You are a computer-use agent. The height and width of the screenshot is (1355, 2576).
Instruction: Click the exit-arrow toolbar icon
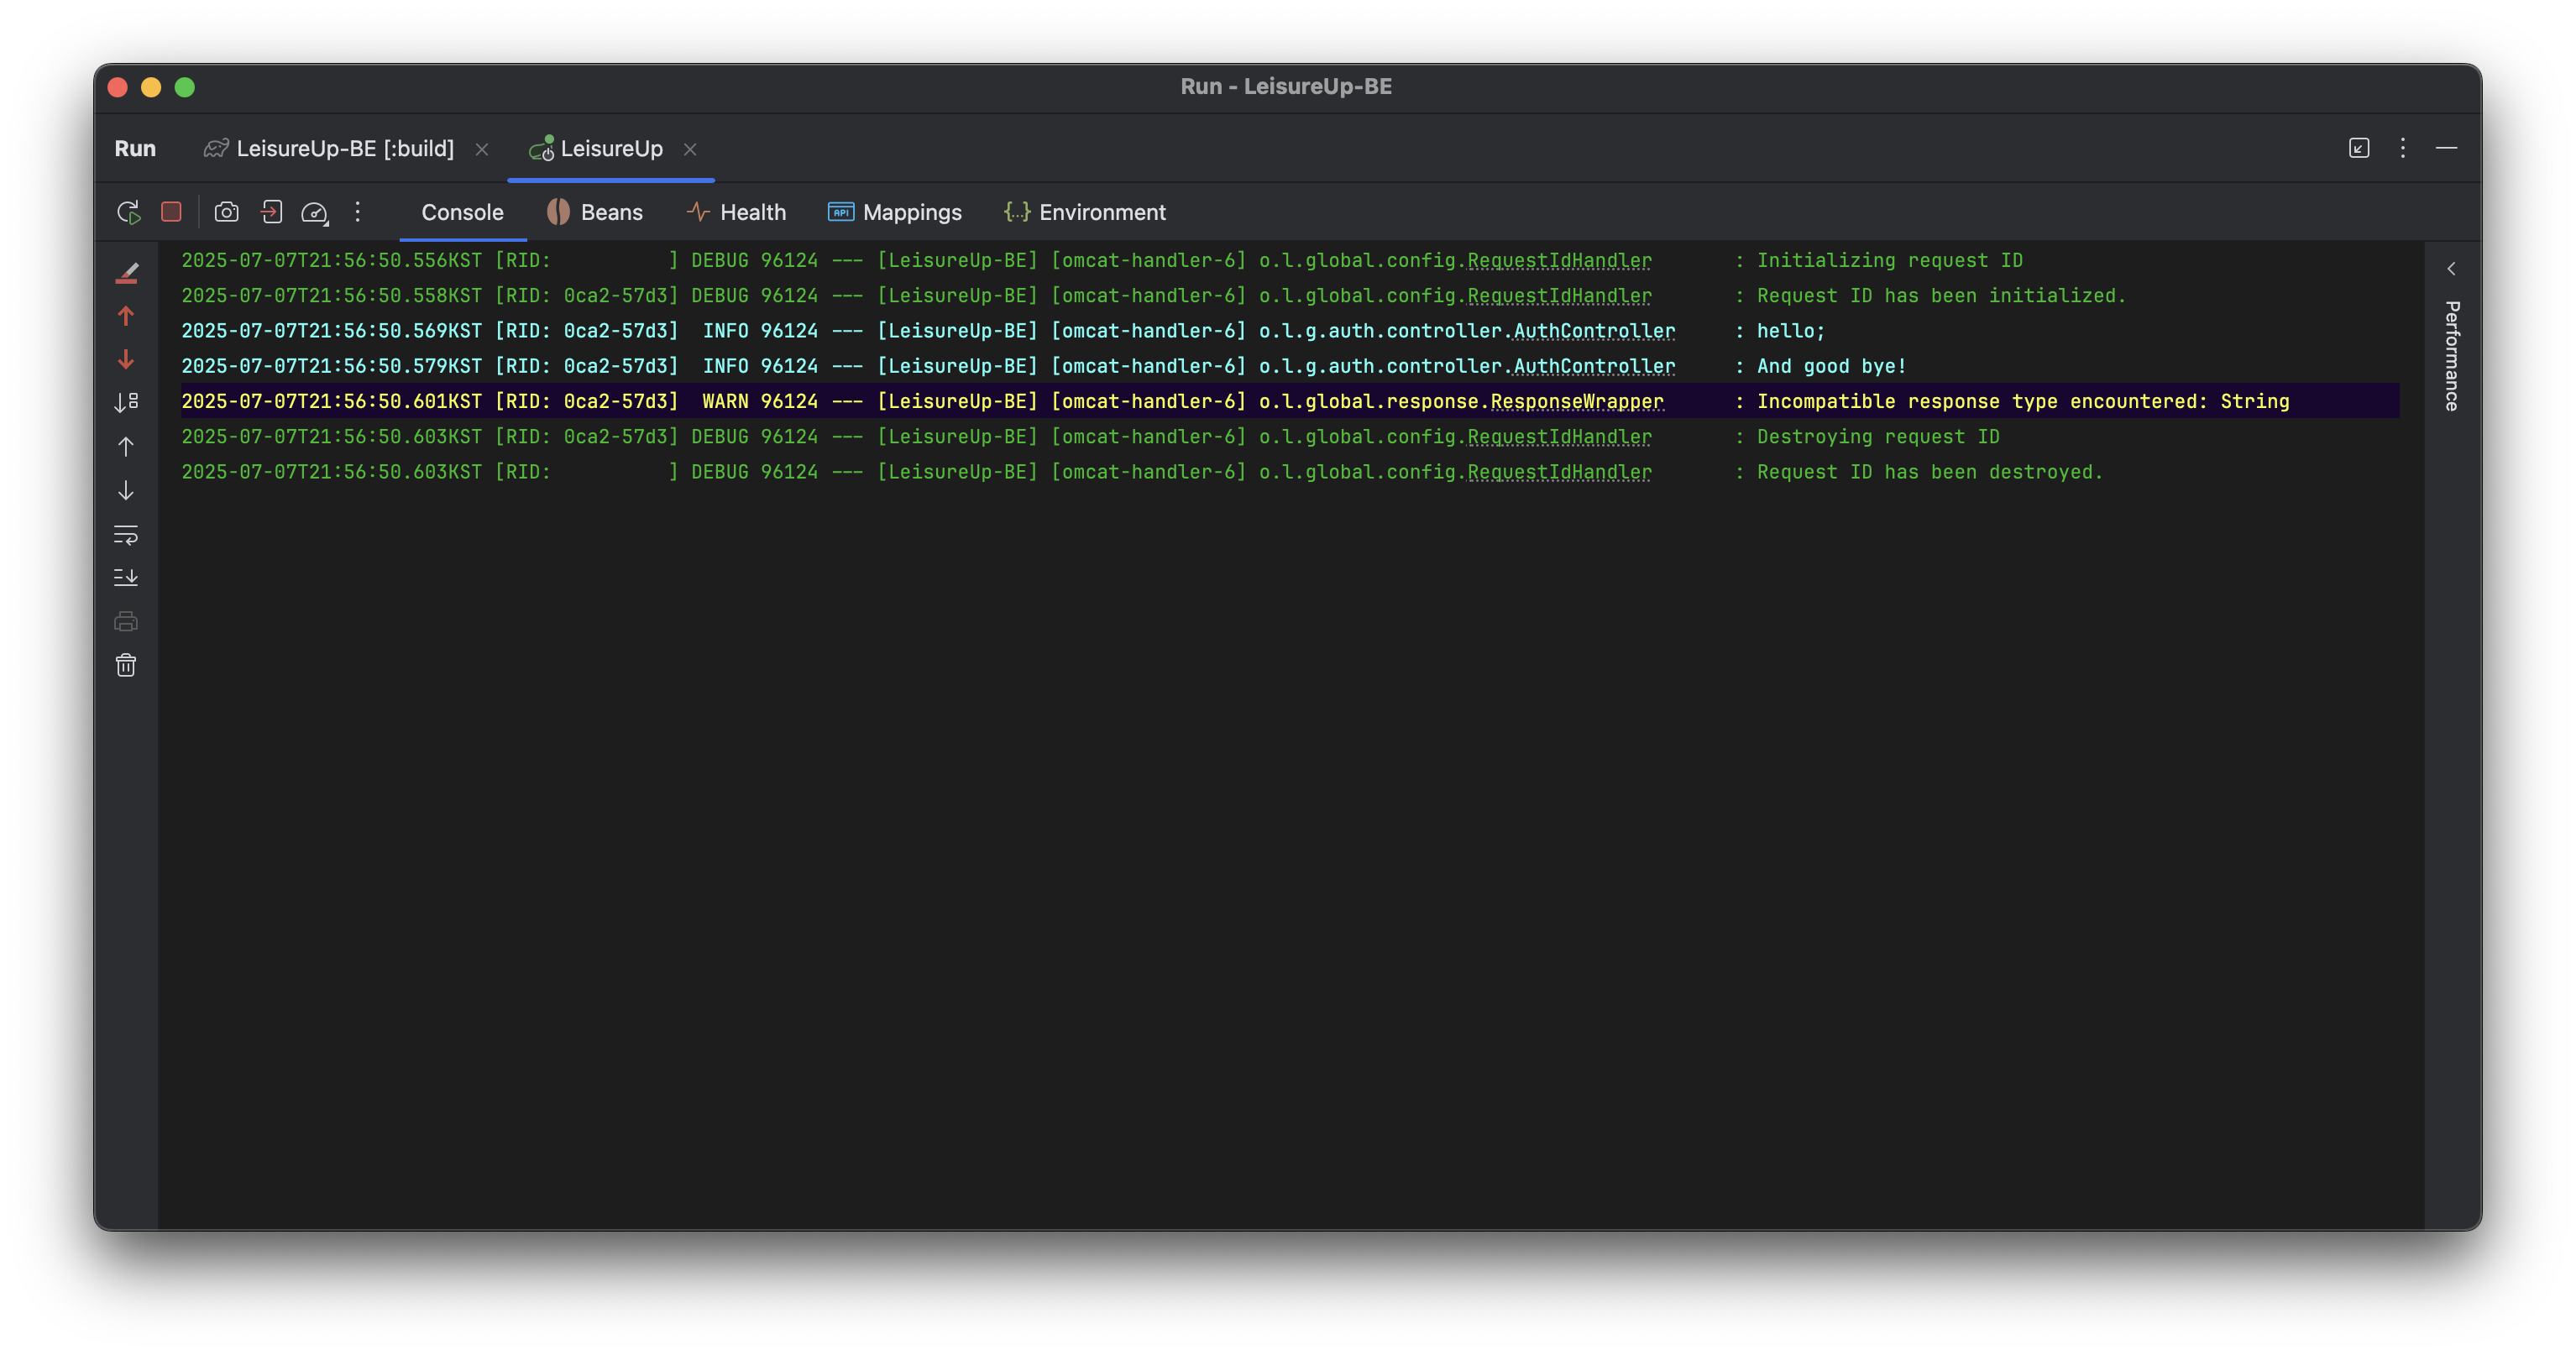271,212
